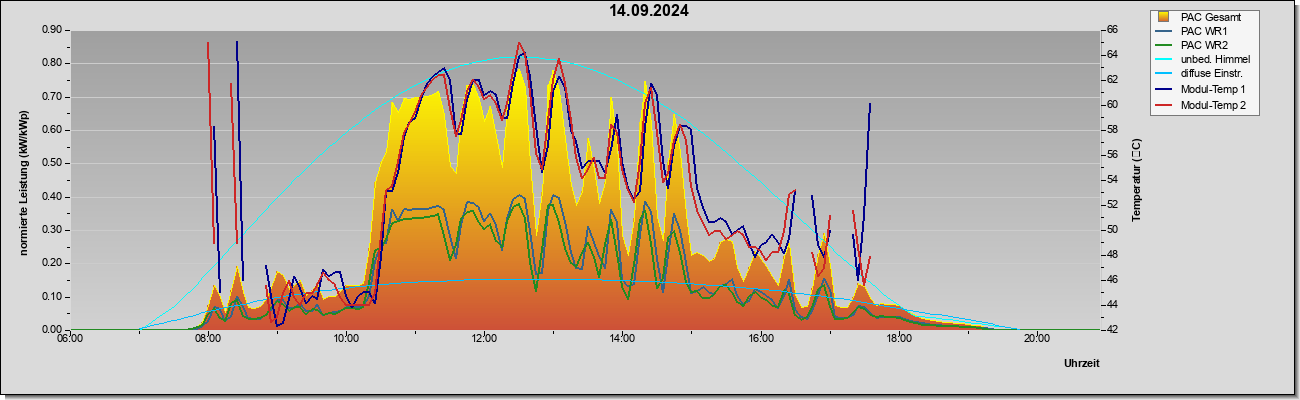Click the 08:00 tick on time axis
1300x400 pixels.
207,338
